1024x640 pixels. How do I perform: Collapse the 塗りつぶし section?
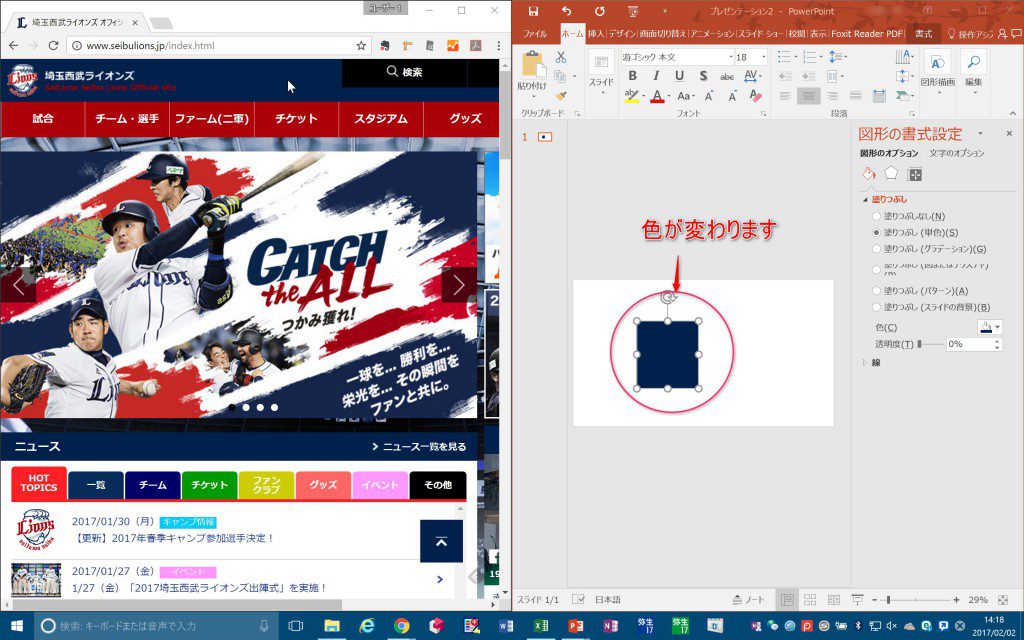(866, 200)
